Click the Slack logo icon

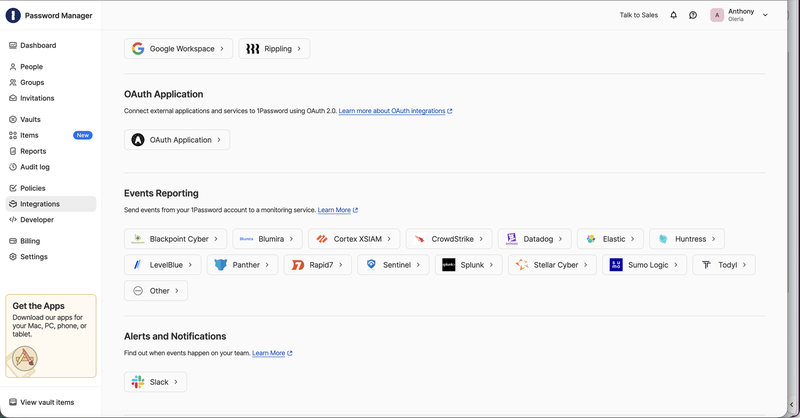(x=138, y=382)
